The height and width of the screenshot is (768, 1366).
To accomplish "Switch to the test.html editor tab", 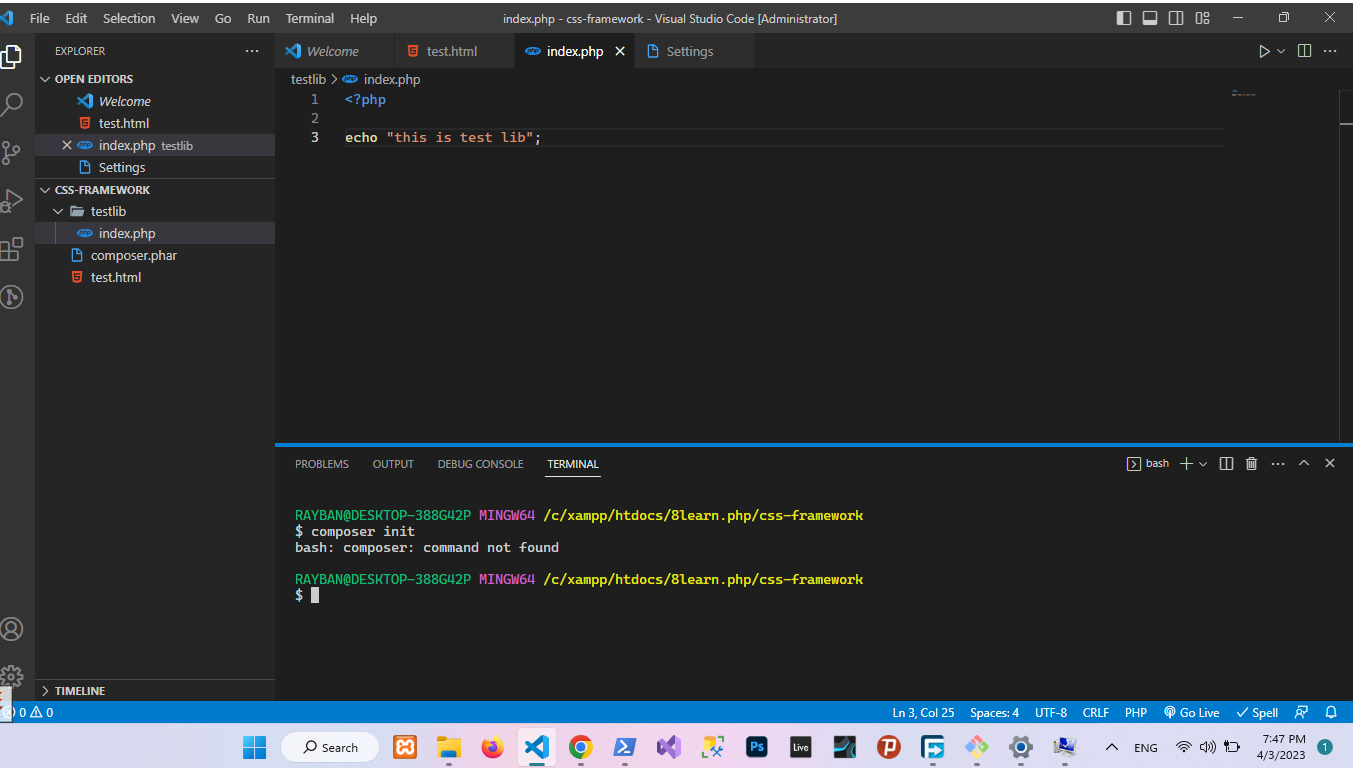I will (452, 51).
